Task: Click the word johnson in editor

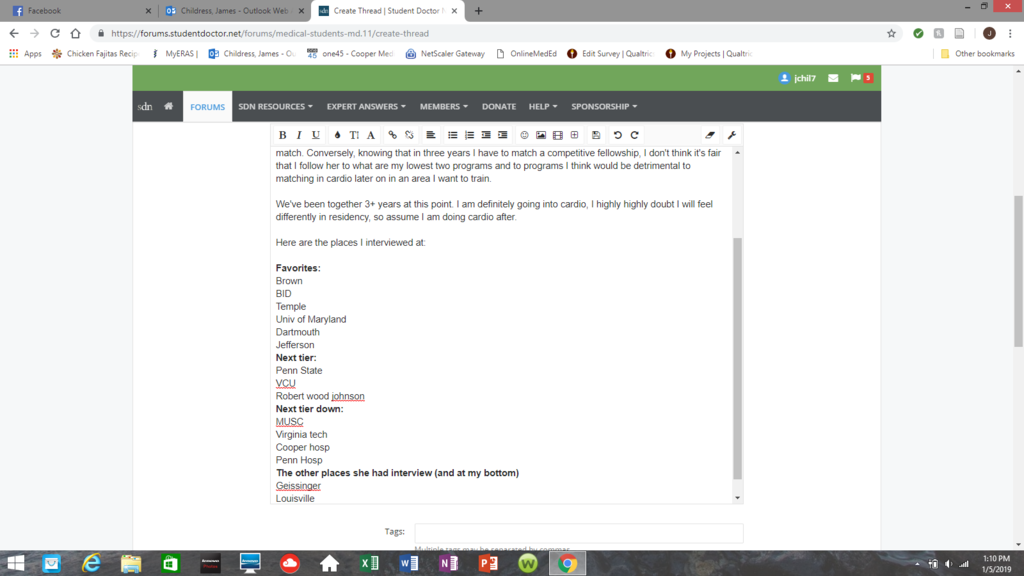Action: pyautogui.click(x=348, y=396)
